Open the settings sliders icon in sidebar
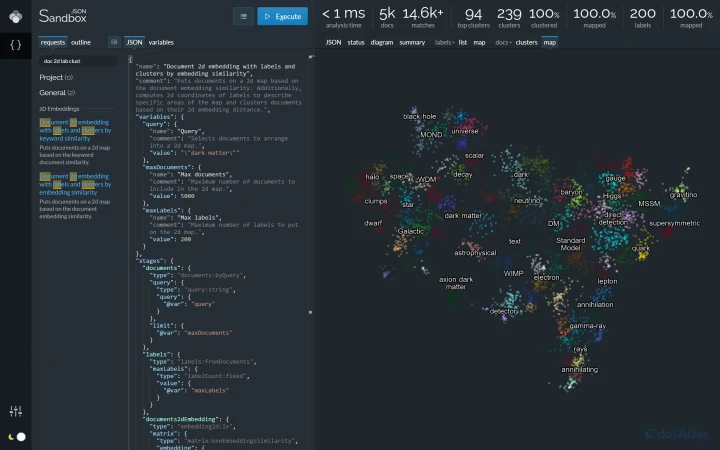 tap(16, 411)
